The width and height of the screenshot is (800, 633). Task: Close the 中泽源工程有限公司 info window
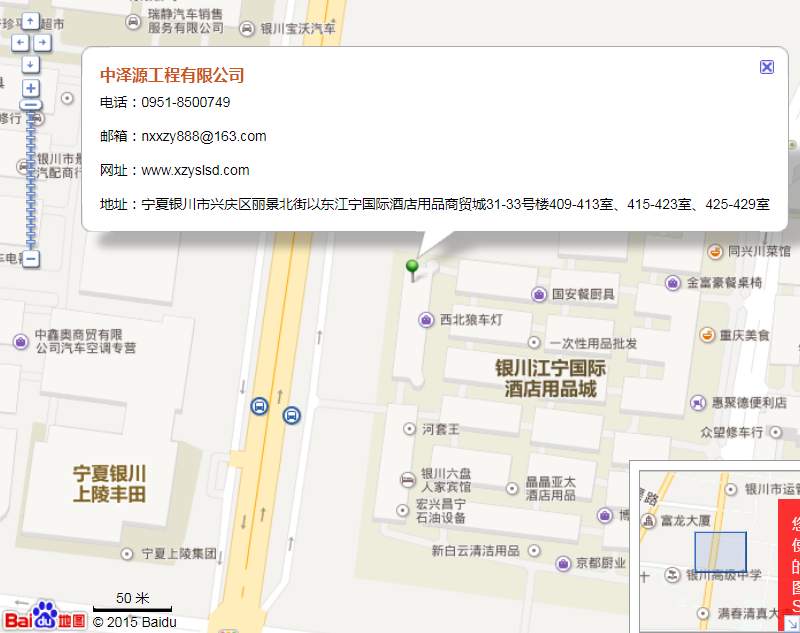(x=766, y=67)
